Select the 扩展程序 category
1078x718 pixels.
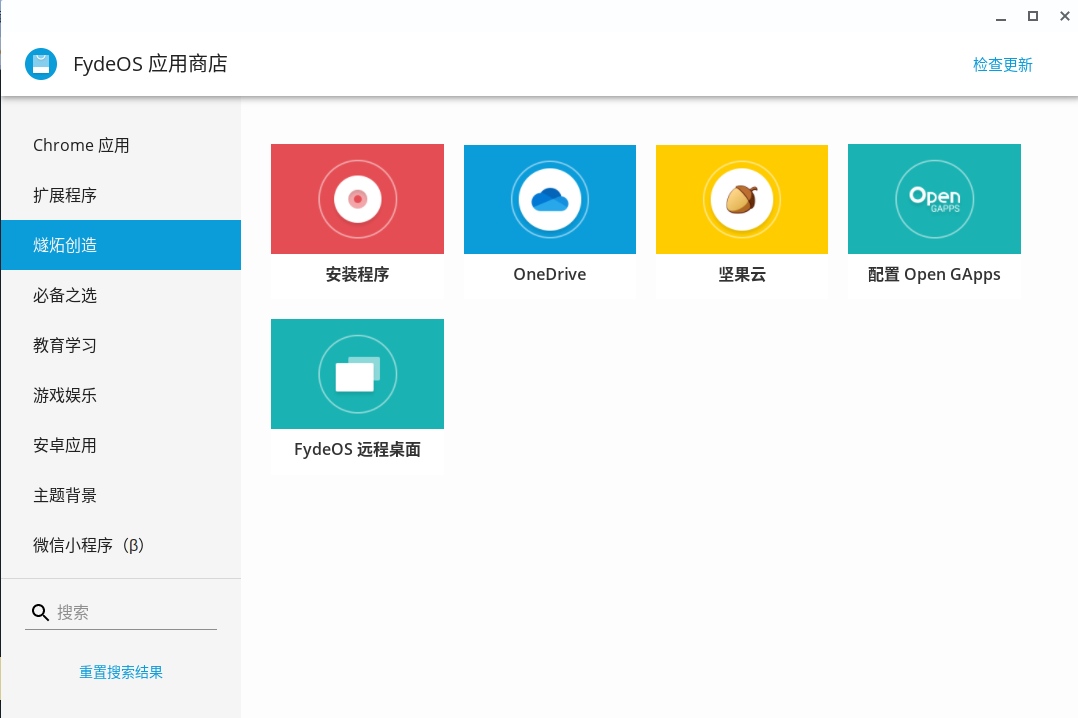click(121, 195)
